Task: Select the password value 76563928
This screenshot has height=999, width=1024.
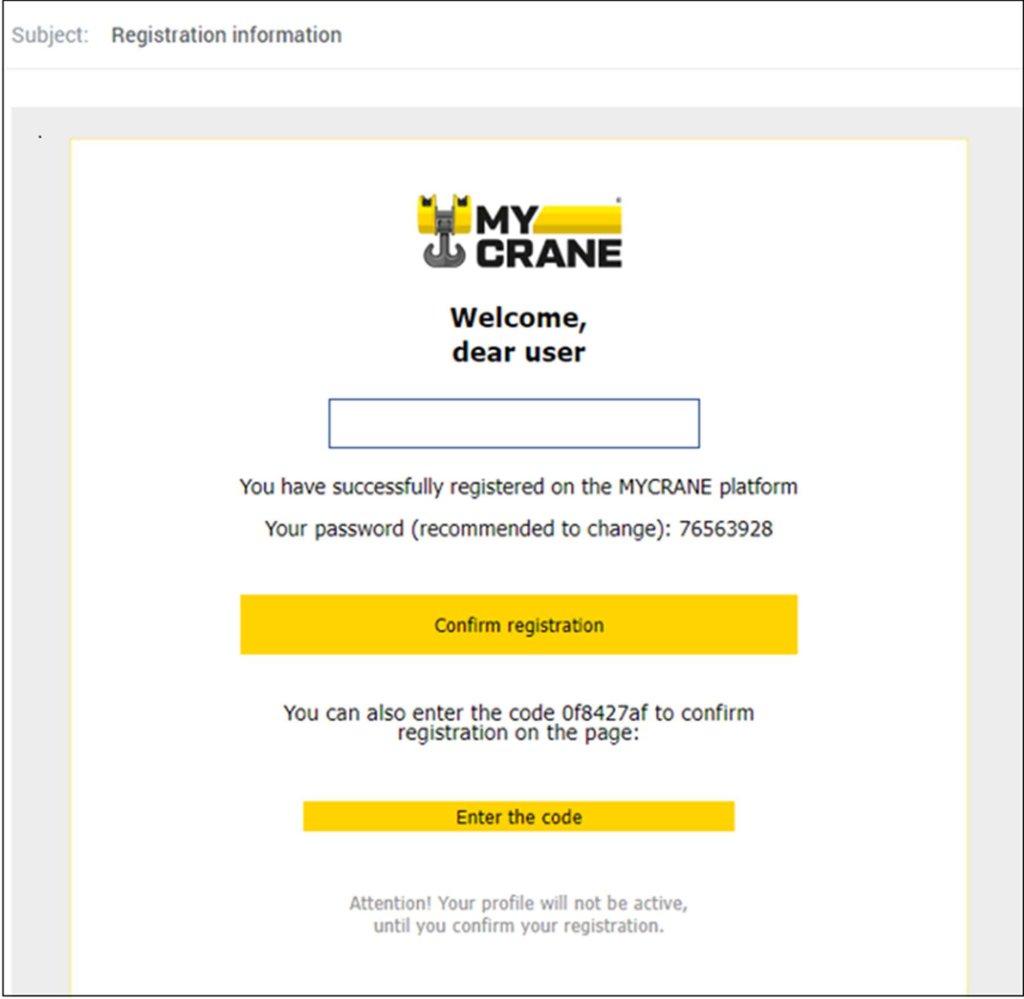Action: [726, 528]
